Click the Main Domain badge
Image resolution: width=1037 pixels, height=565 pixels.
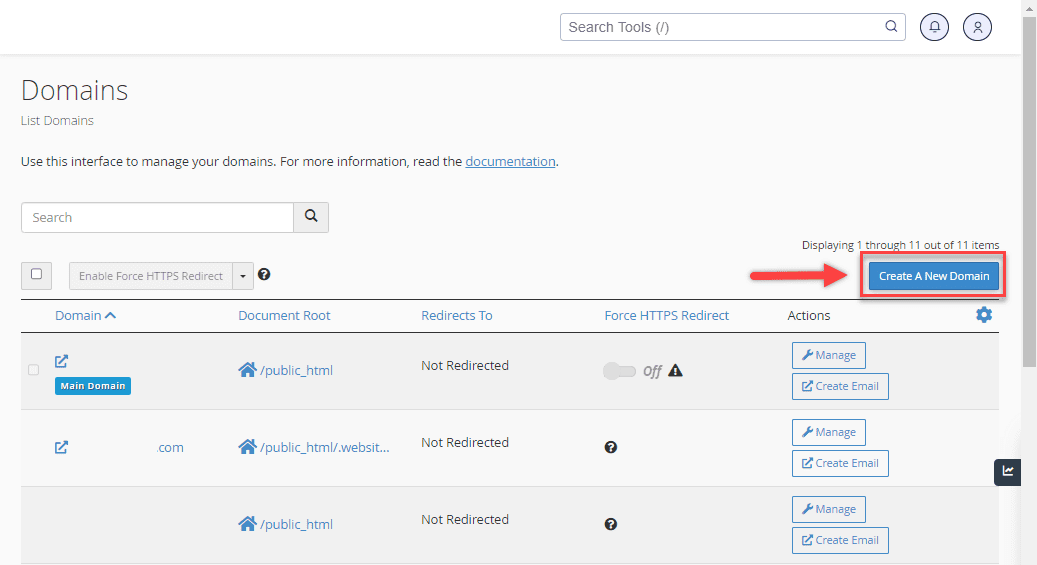coord(93,386)
